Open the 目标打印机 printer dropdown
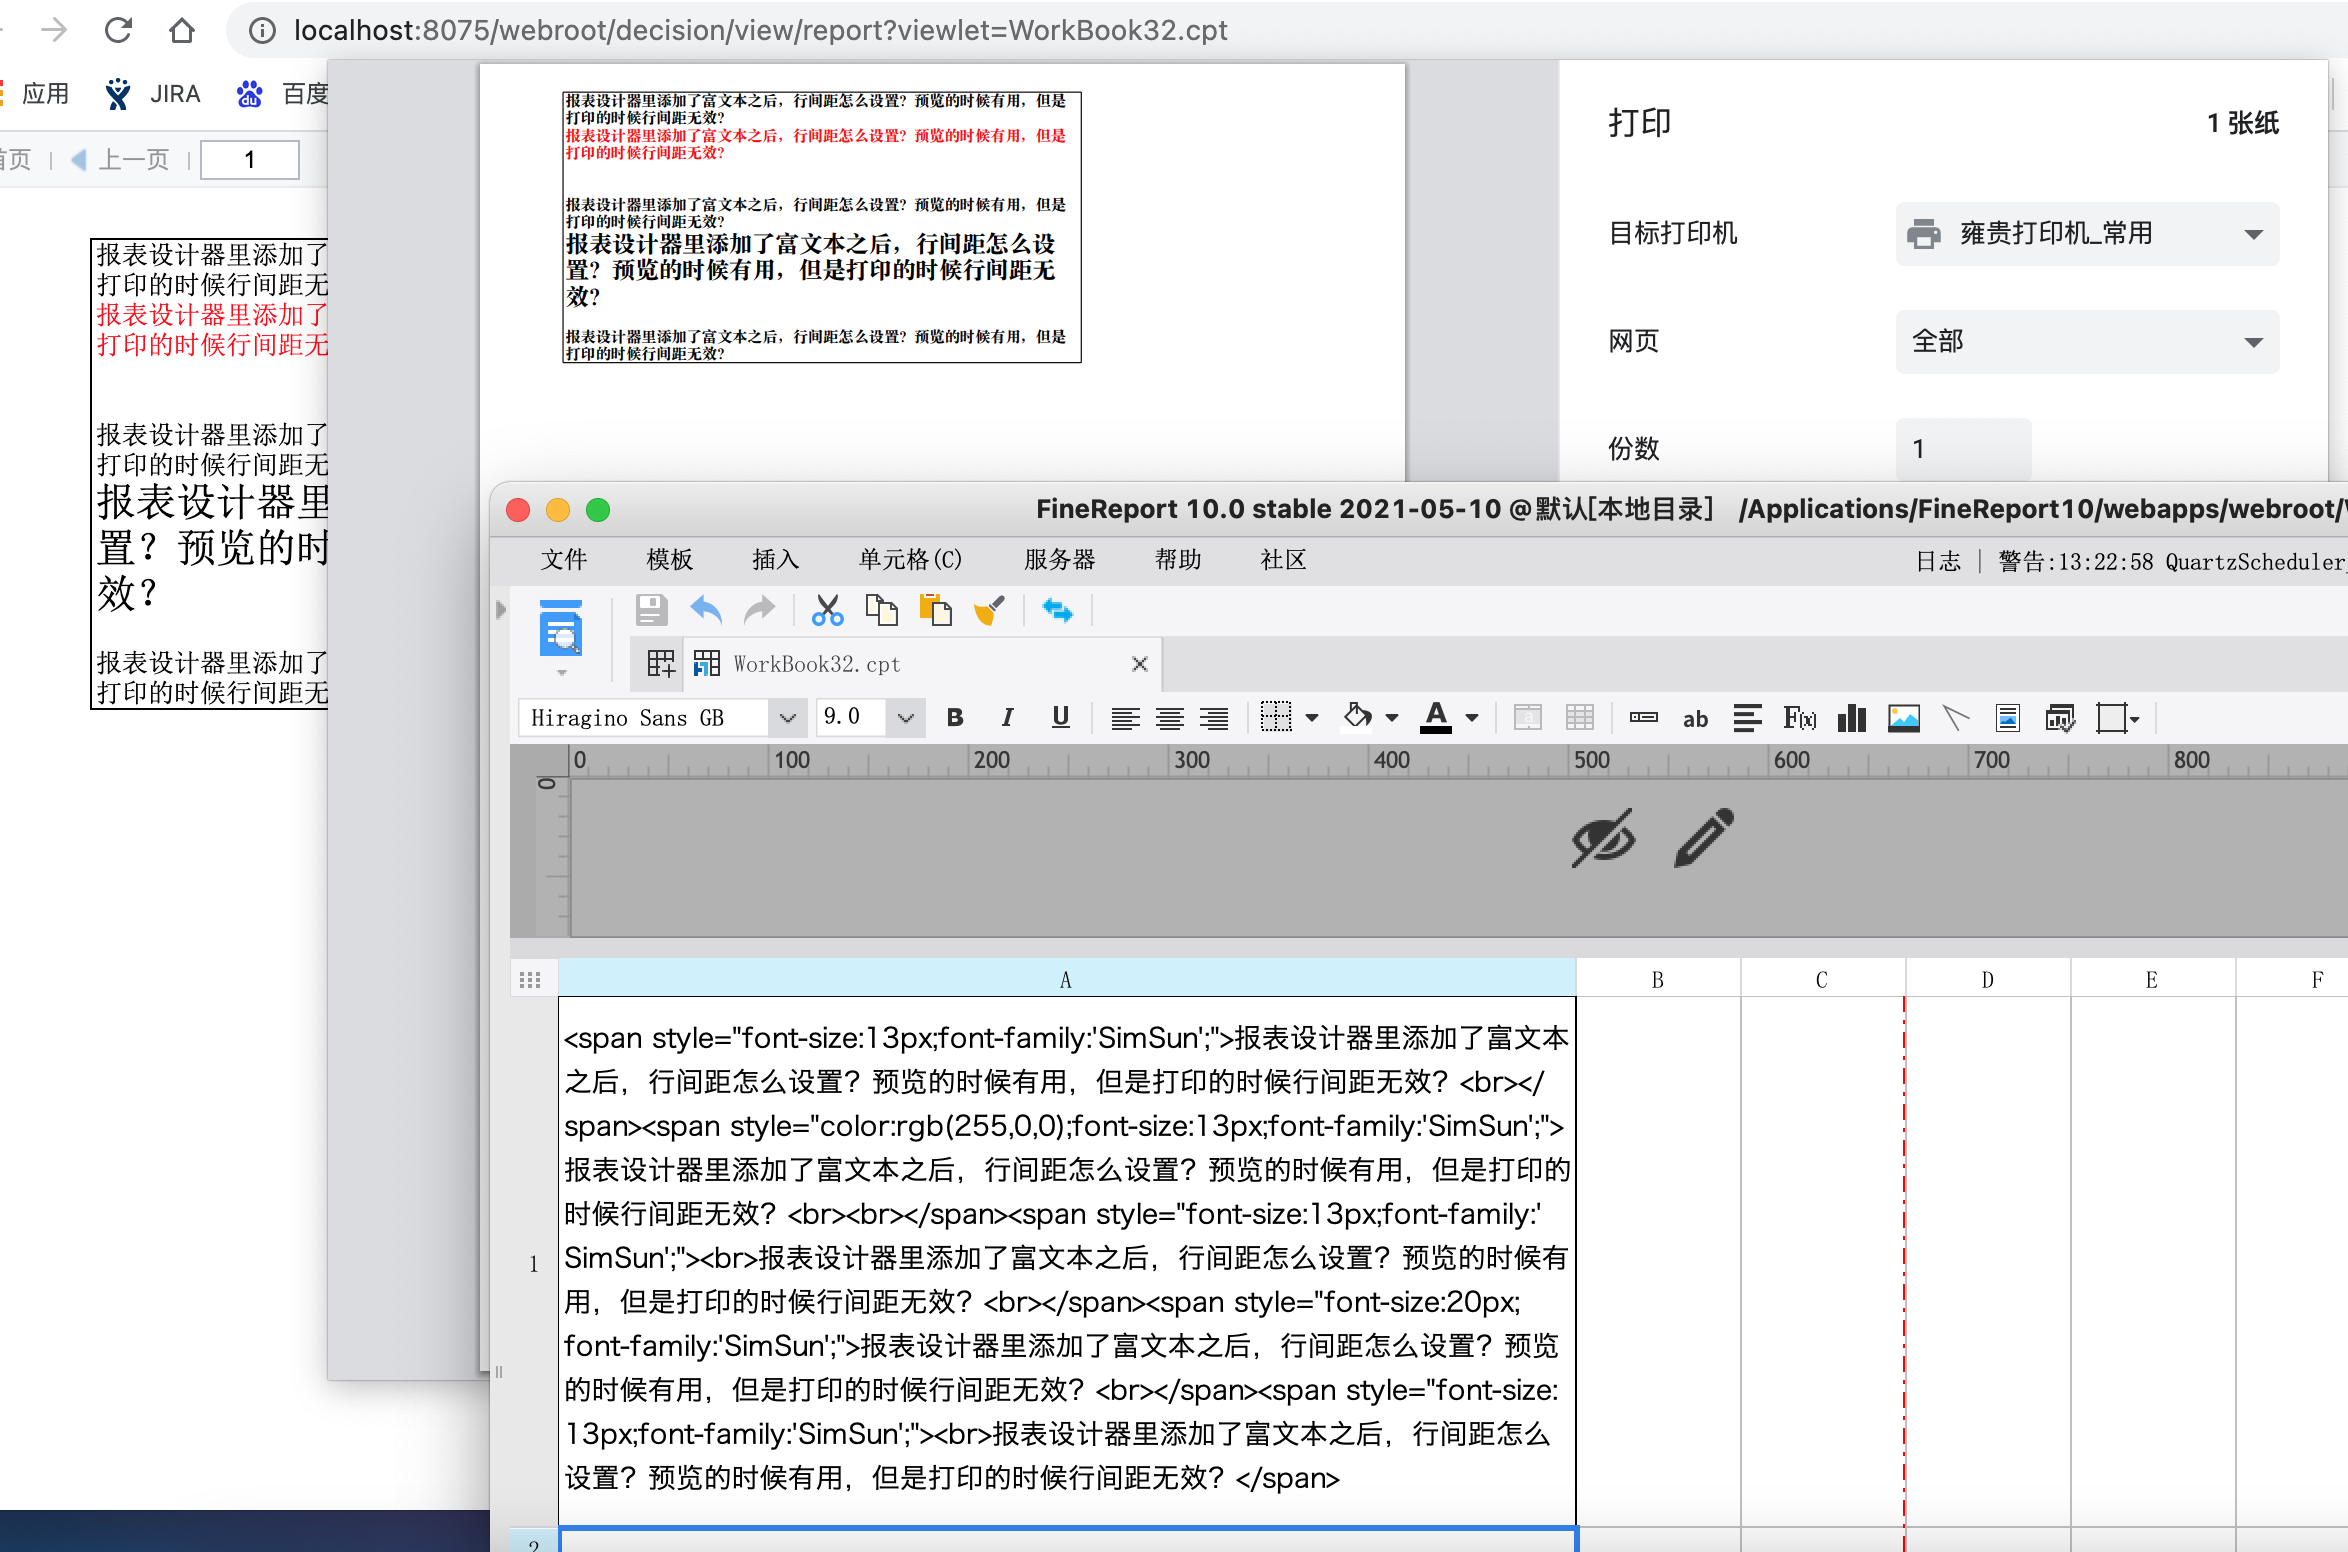 (x=2087, y=234)
